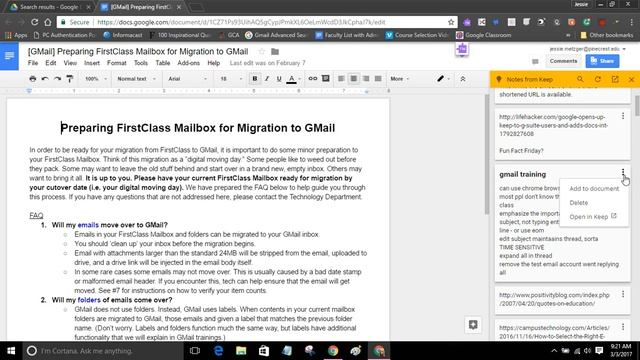Open the comment thread icon beside Comments
640x360 pixels.
point(535,62)
